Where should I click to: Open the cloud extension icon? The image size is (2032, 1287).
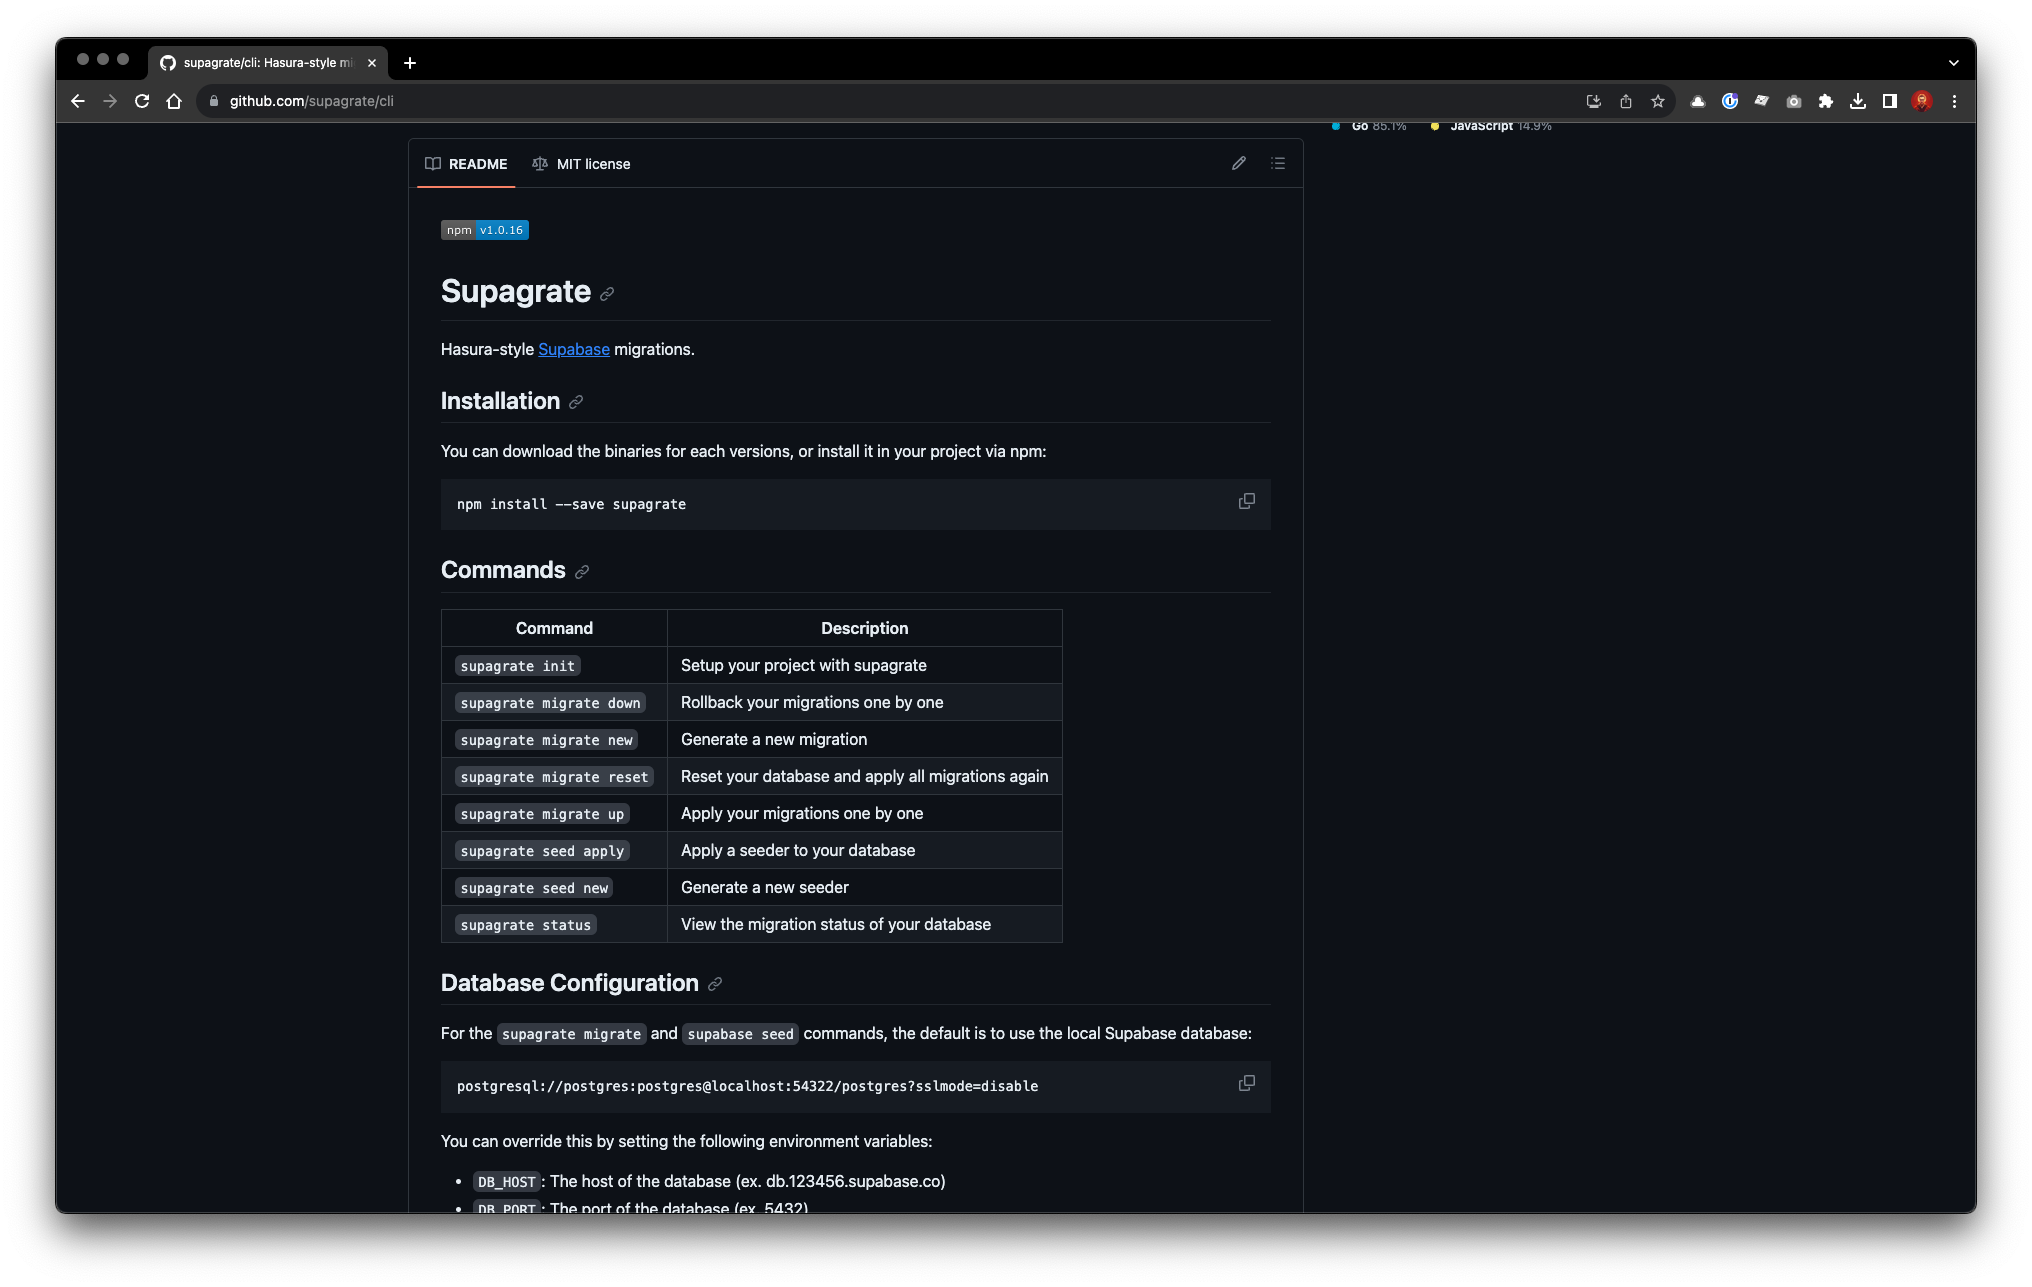pyautogui.click(x=1698, y=101)
